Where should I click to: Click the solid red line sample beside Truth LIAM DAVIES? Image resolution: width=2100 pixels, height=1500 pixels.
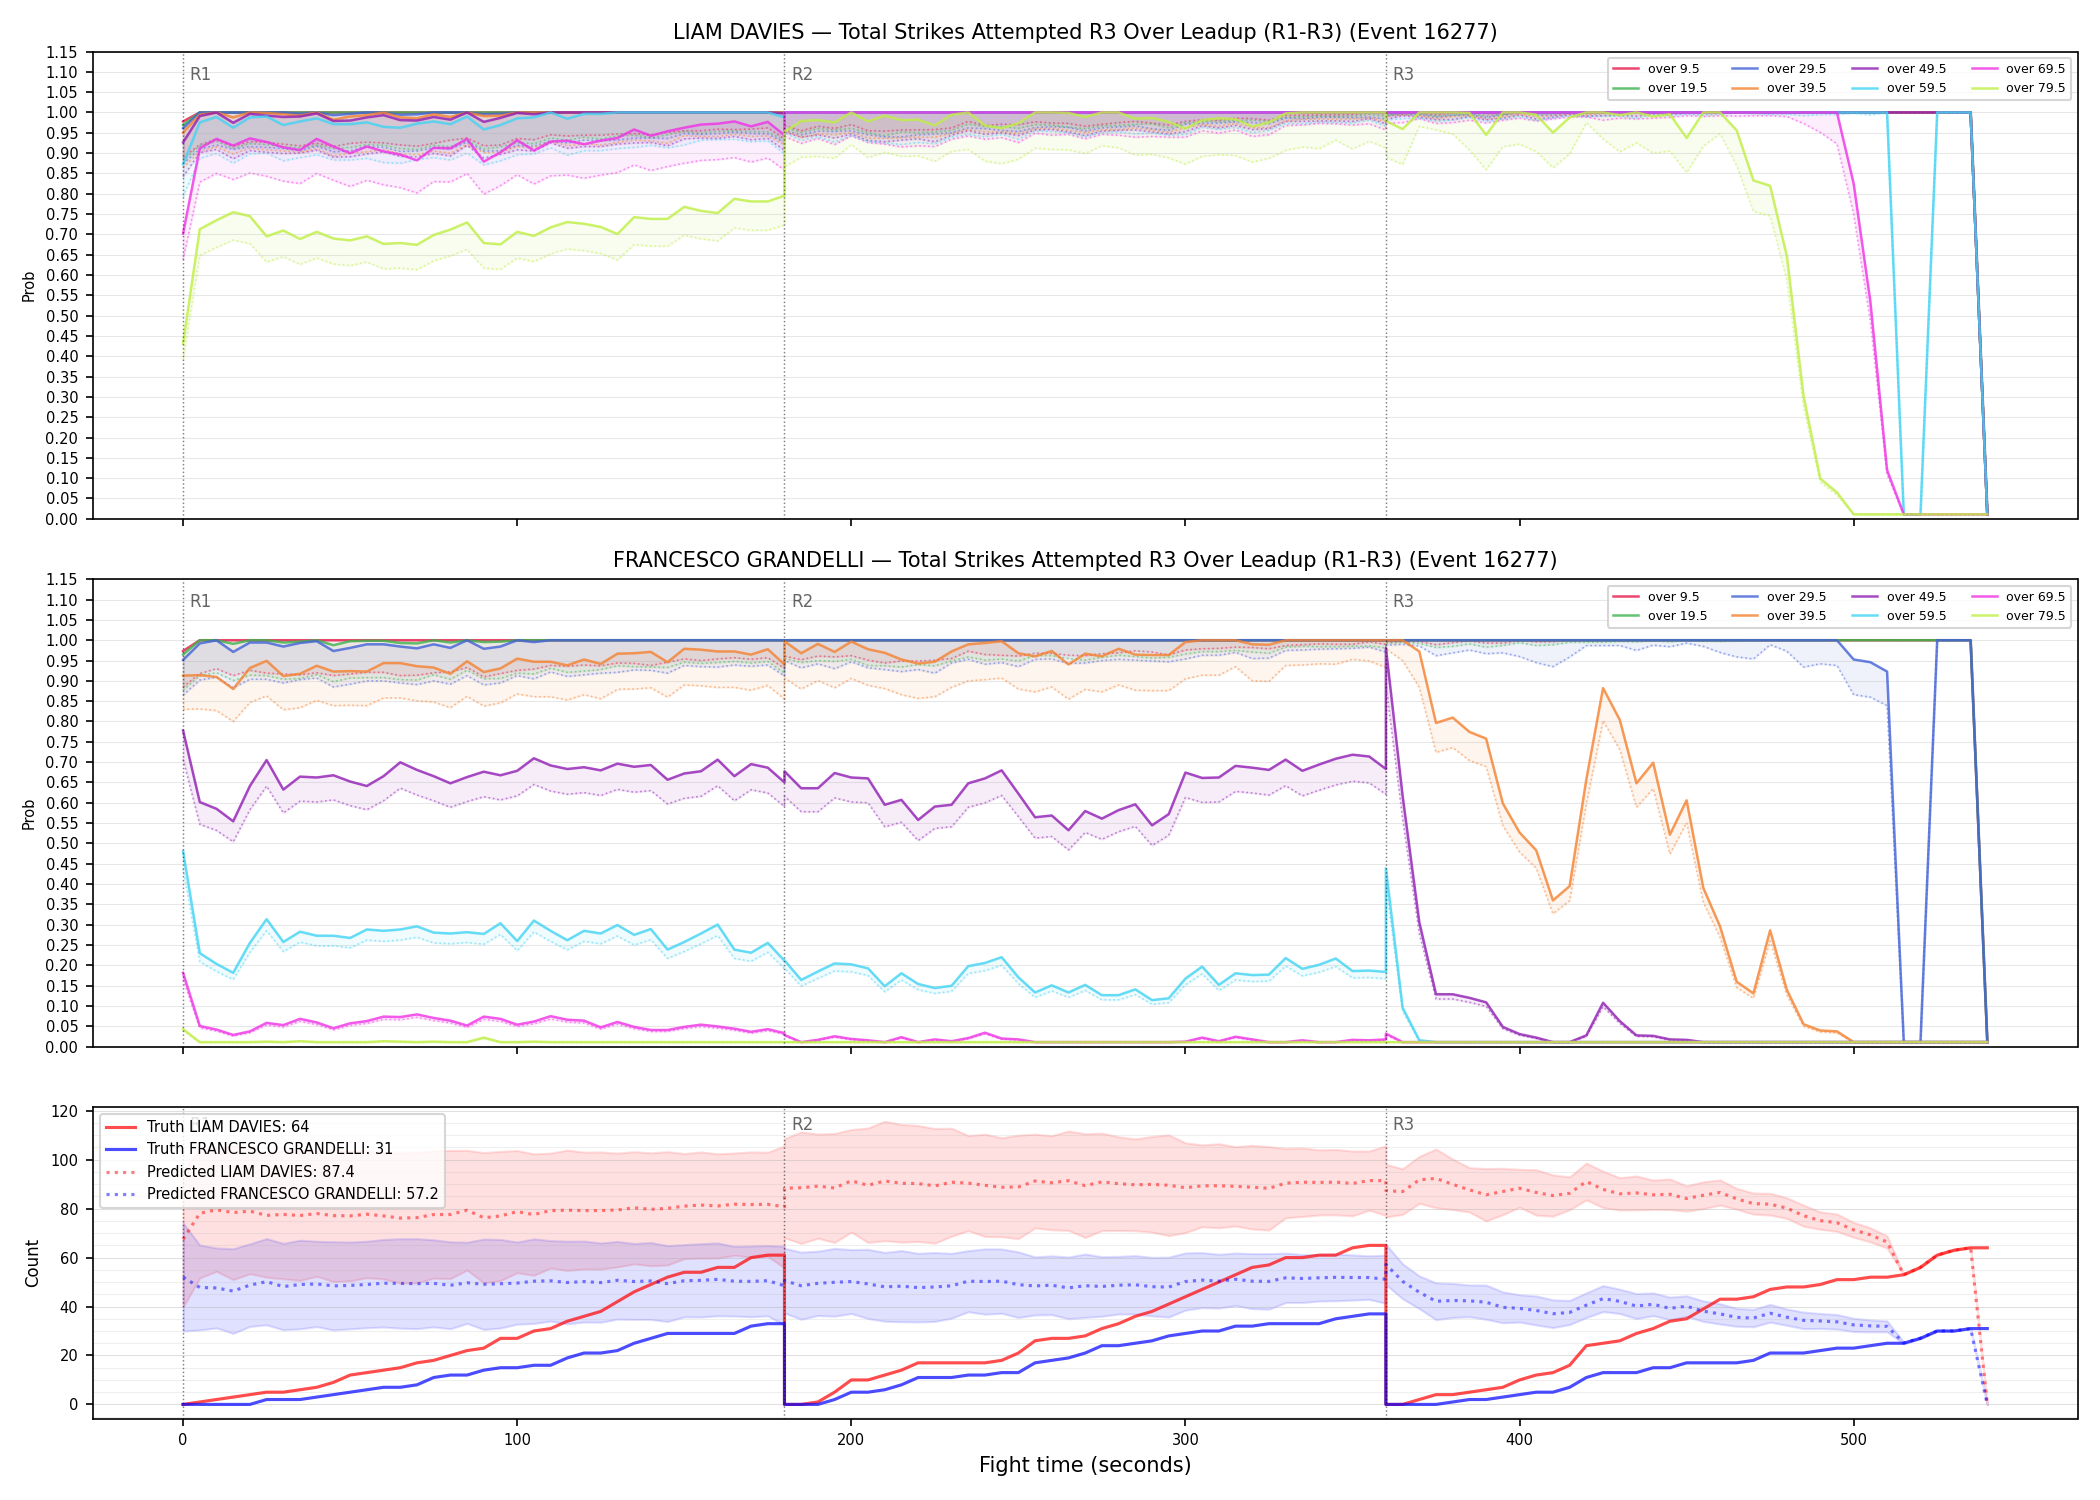coord(121,1127)
